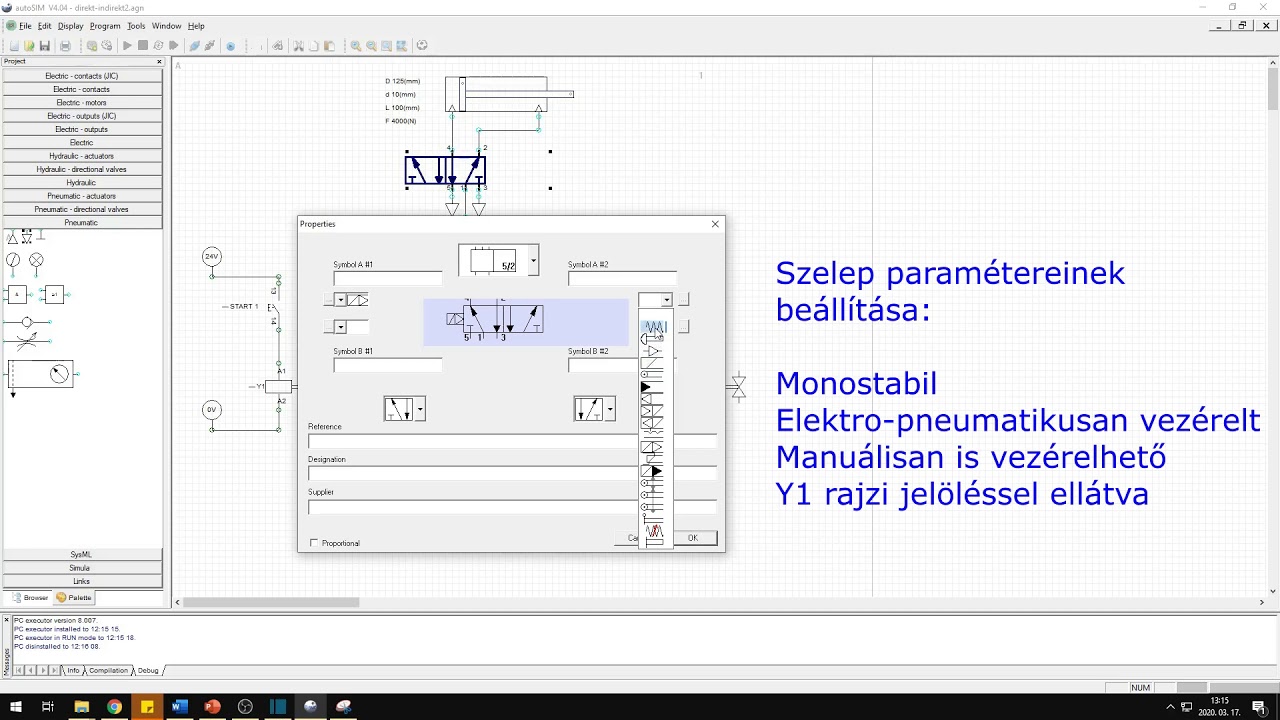Open Google Chrome from the taskbar
Viewport: 1280px width, 720px height.
(x=114, y=707)
